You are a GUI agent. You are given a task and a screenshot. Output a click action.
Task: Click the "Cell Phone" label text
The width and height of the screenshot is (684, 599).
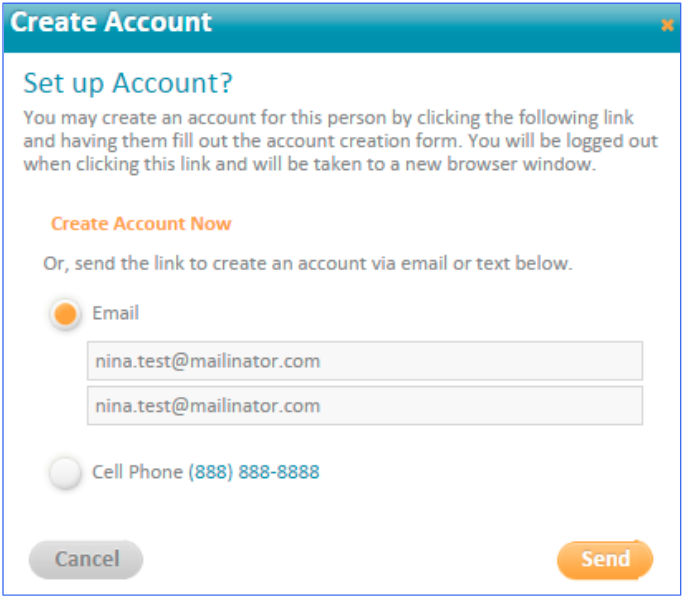pyautogui.click(x=137, y=472)
